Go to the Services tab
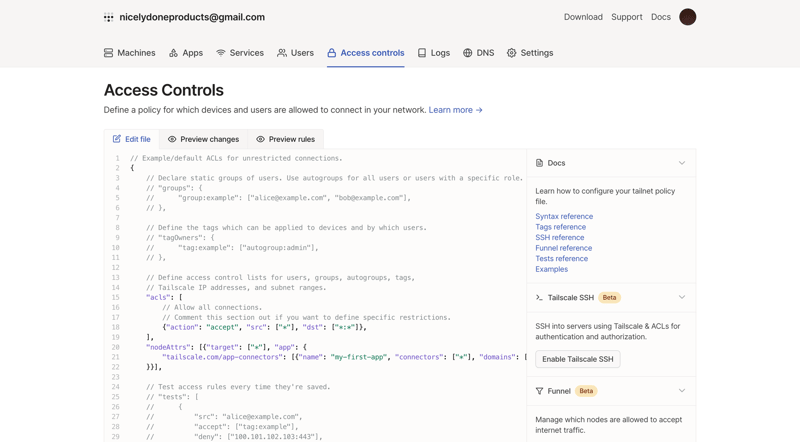This screenshot has width=800, height=442. pyautogui.click(x=240, y=53)
